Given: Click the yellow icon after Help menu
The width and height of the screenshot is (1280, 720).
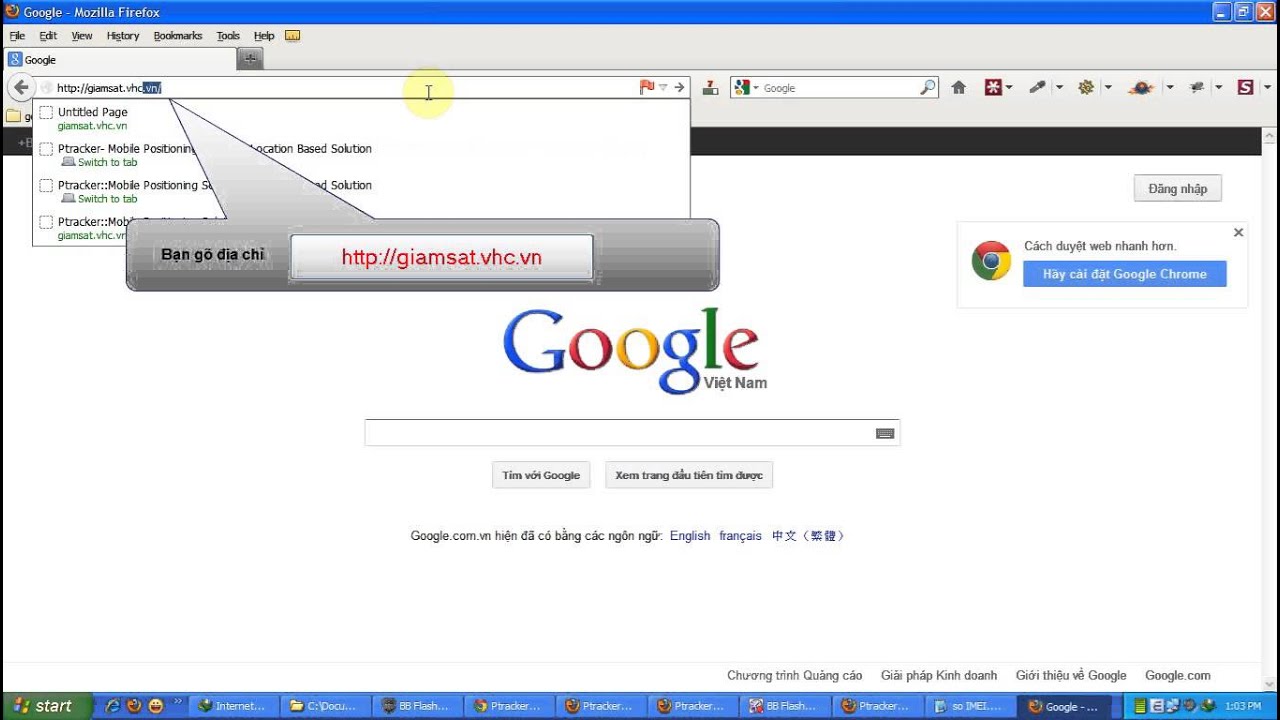Looking at the screenshot, I should [292, 36].
